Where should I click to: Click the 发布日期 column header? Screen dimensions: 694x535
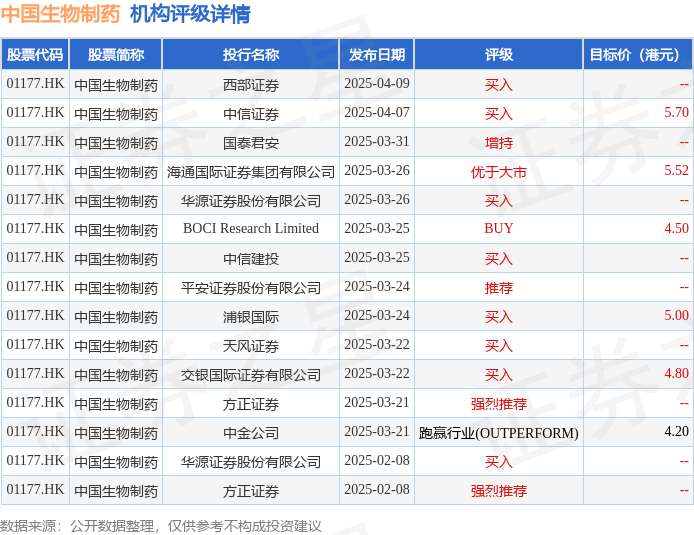click(x=377, y=54)
